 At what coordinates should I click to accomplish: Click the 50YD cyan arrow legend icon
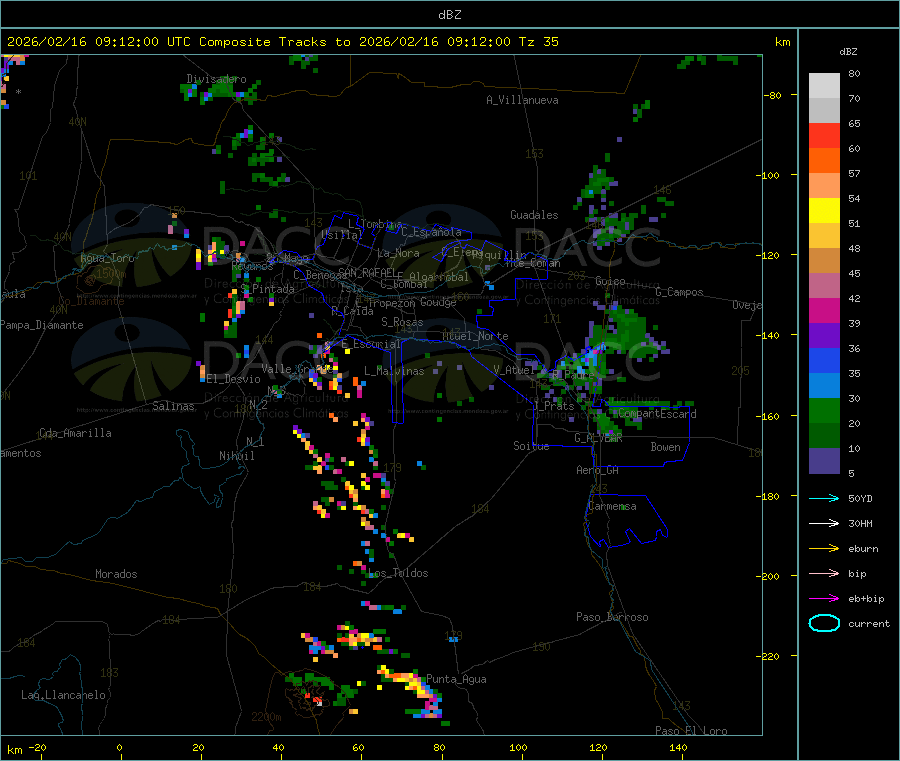point(824,498)
